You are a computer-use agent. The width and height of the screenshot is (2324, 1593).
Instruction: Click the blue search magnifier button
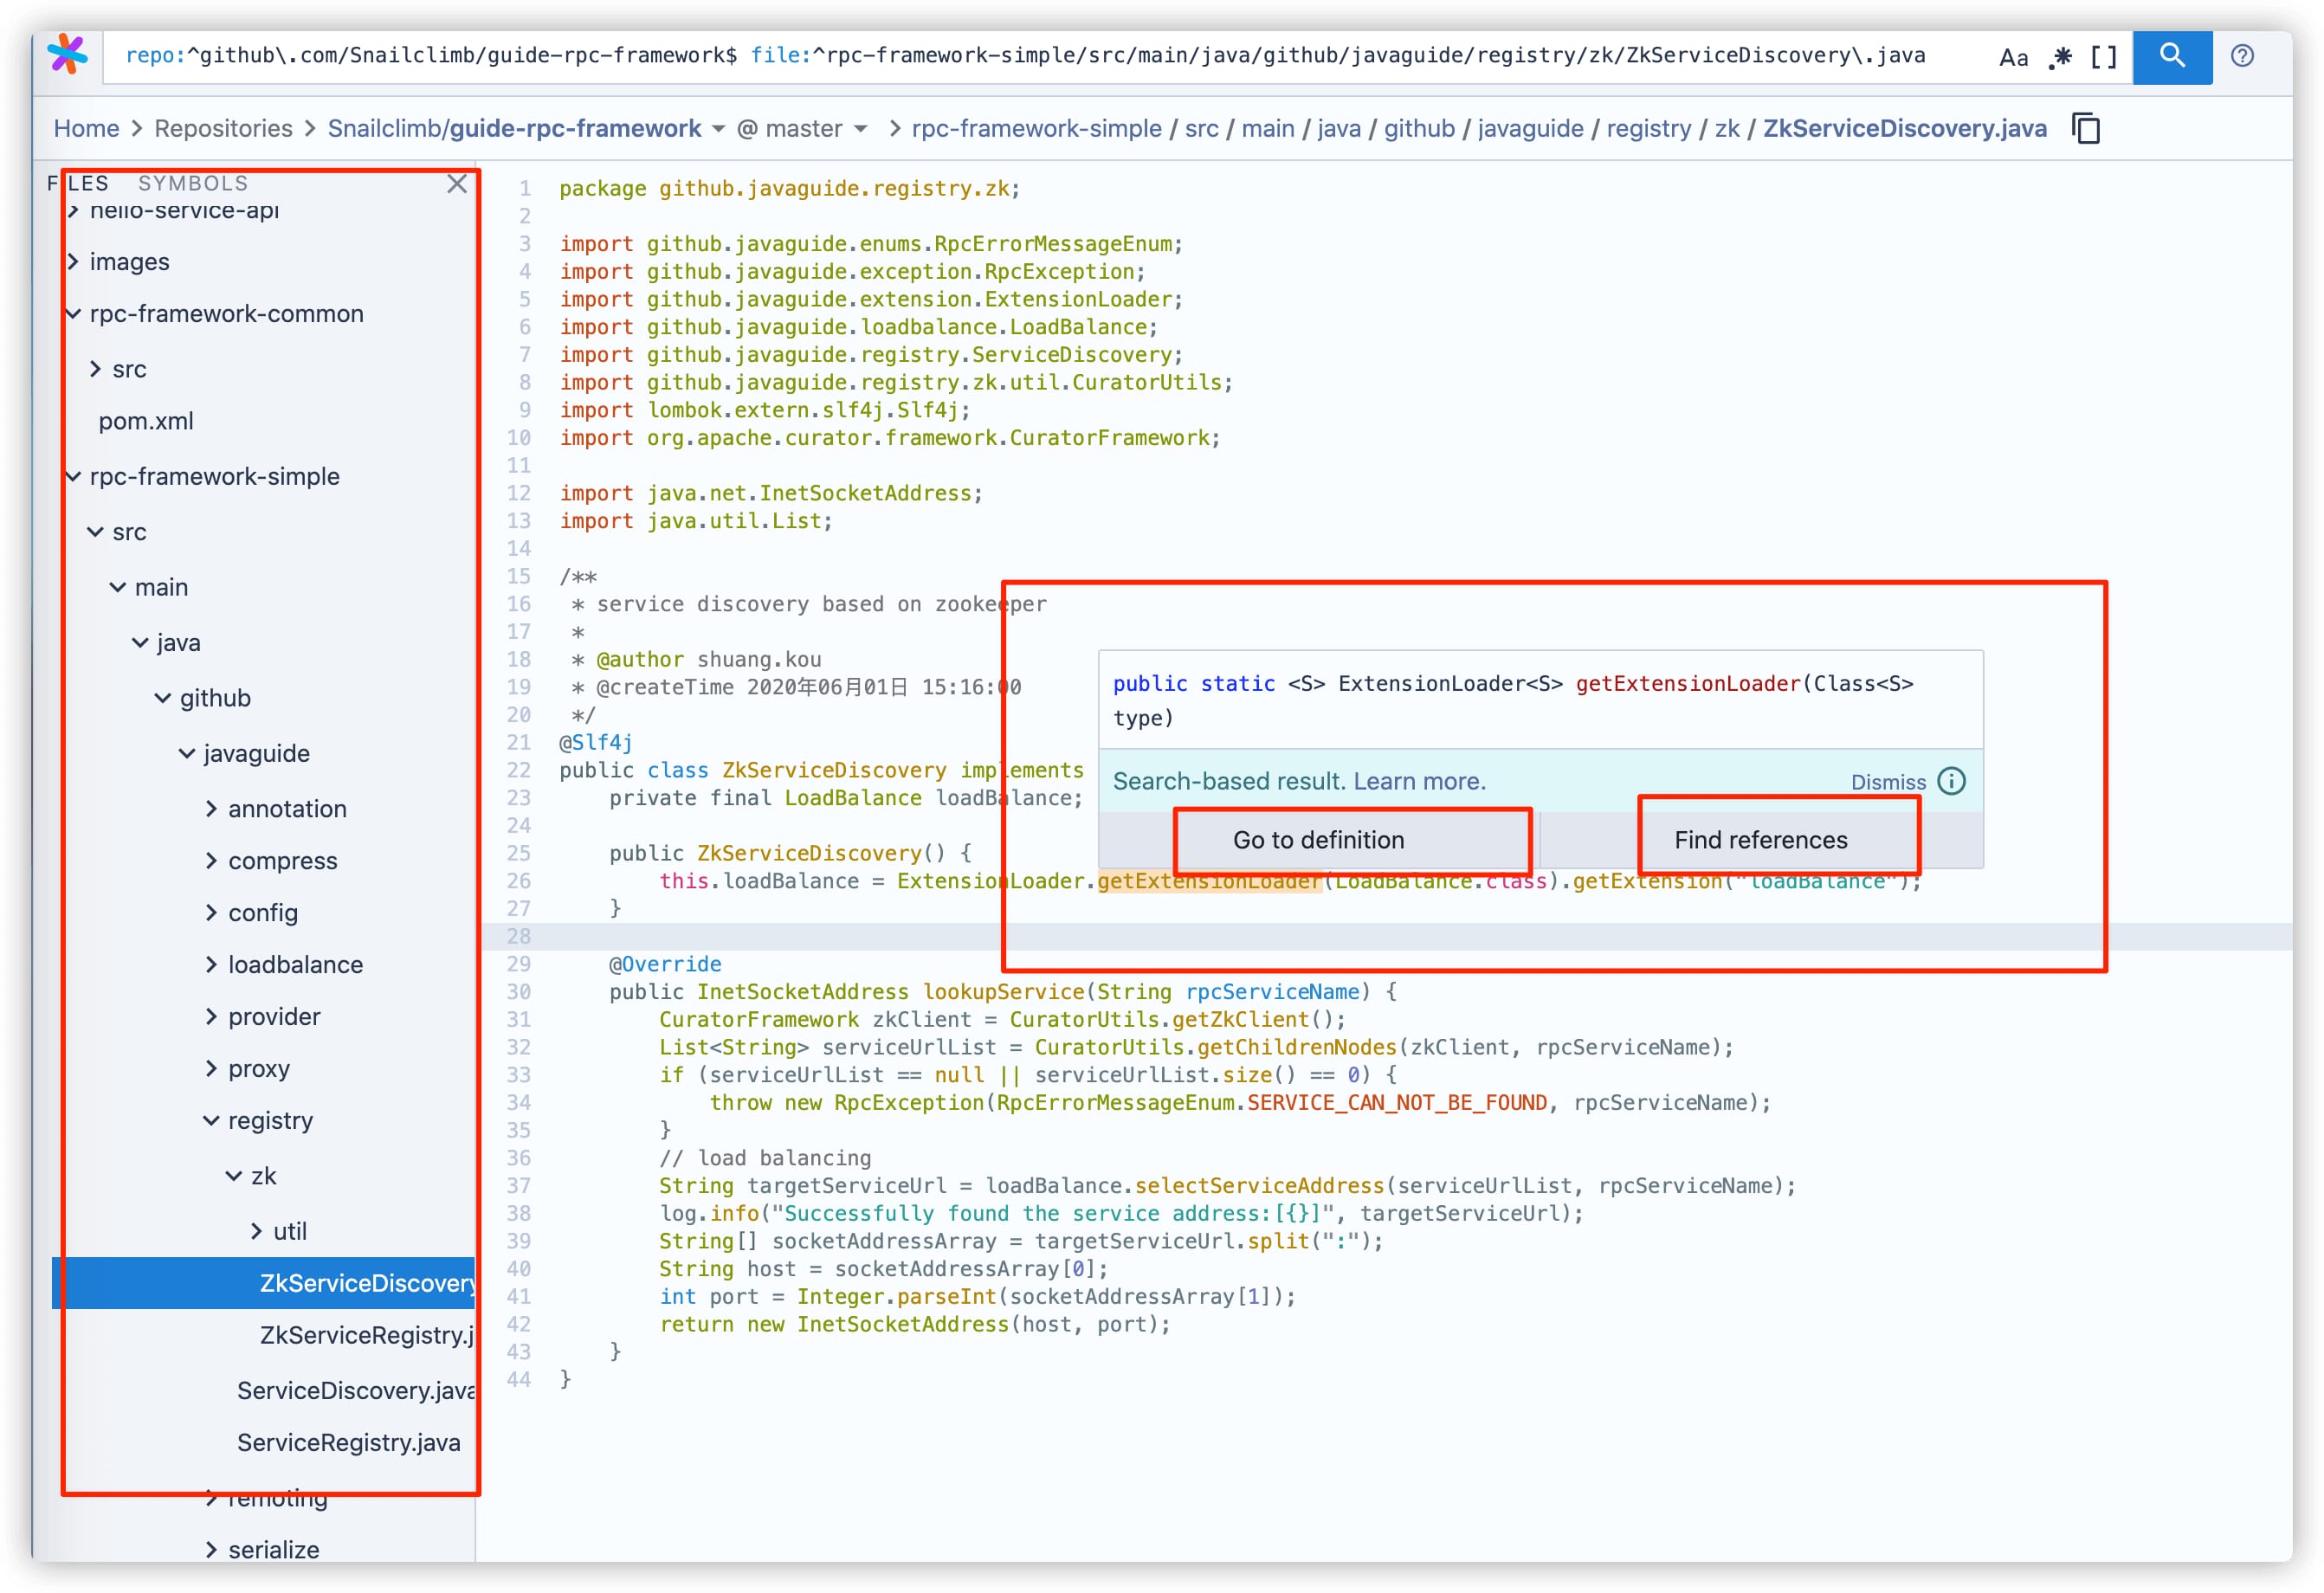[x=2172, y=56]
